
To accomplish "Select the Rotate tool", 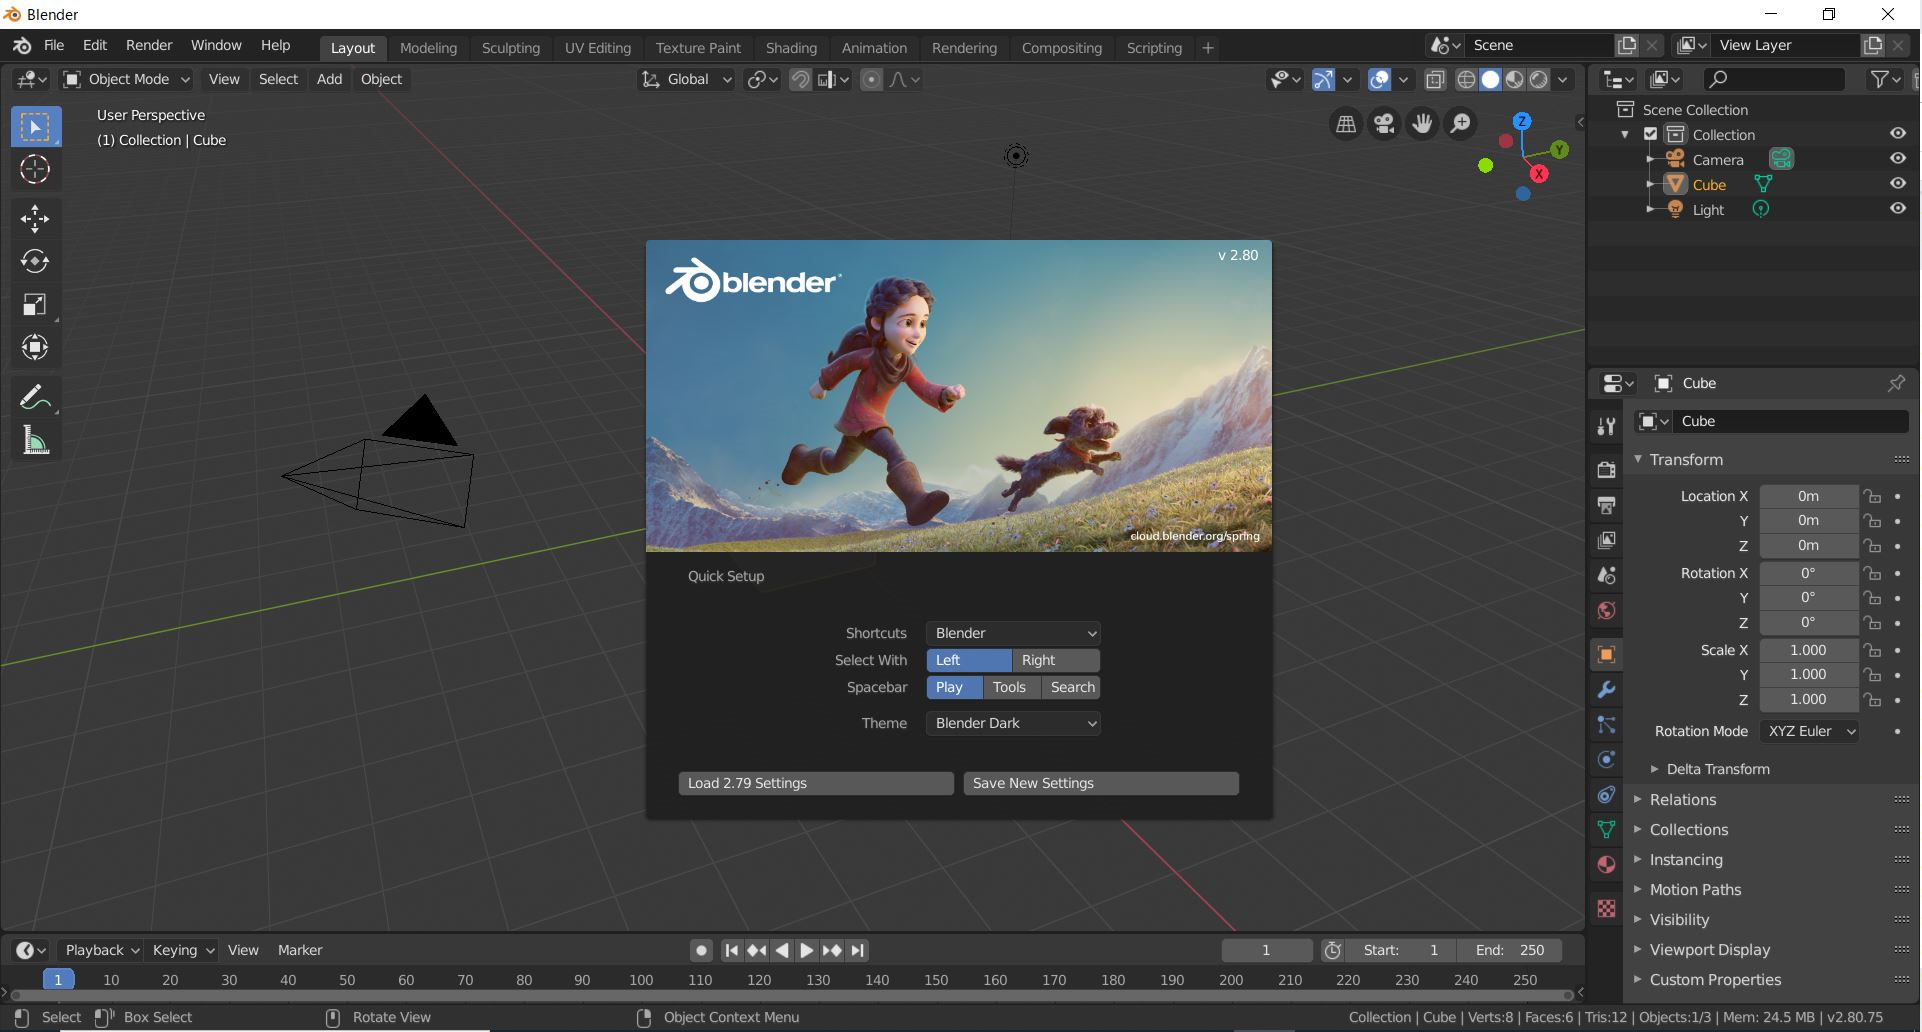I will 35,262.
